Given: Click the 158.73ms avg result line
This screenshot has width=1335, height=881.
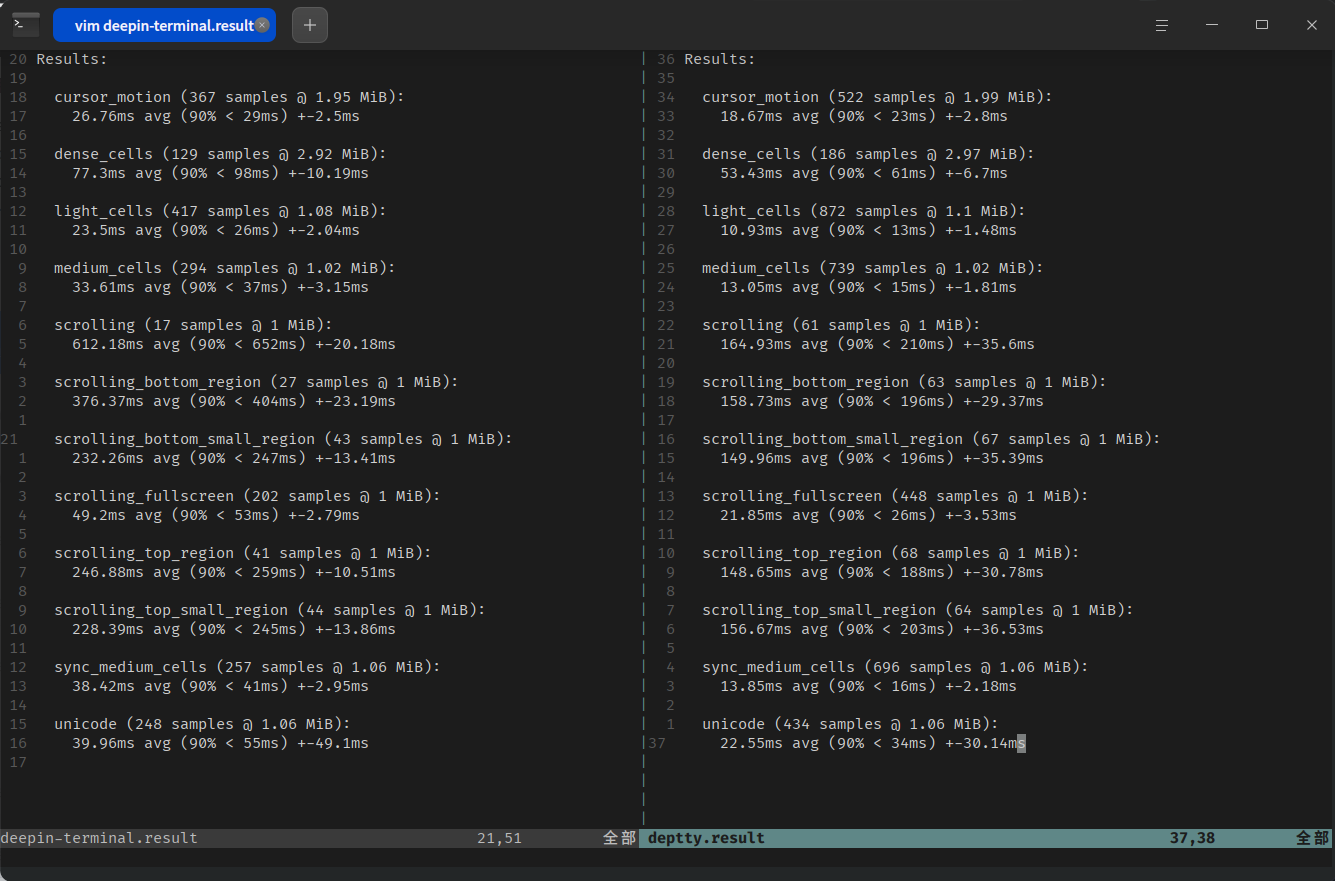Looking at the screenshot, I should [882, 401].
